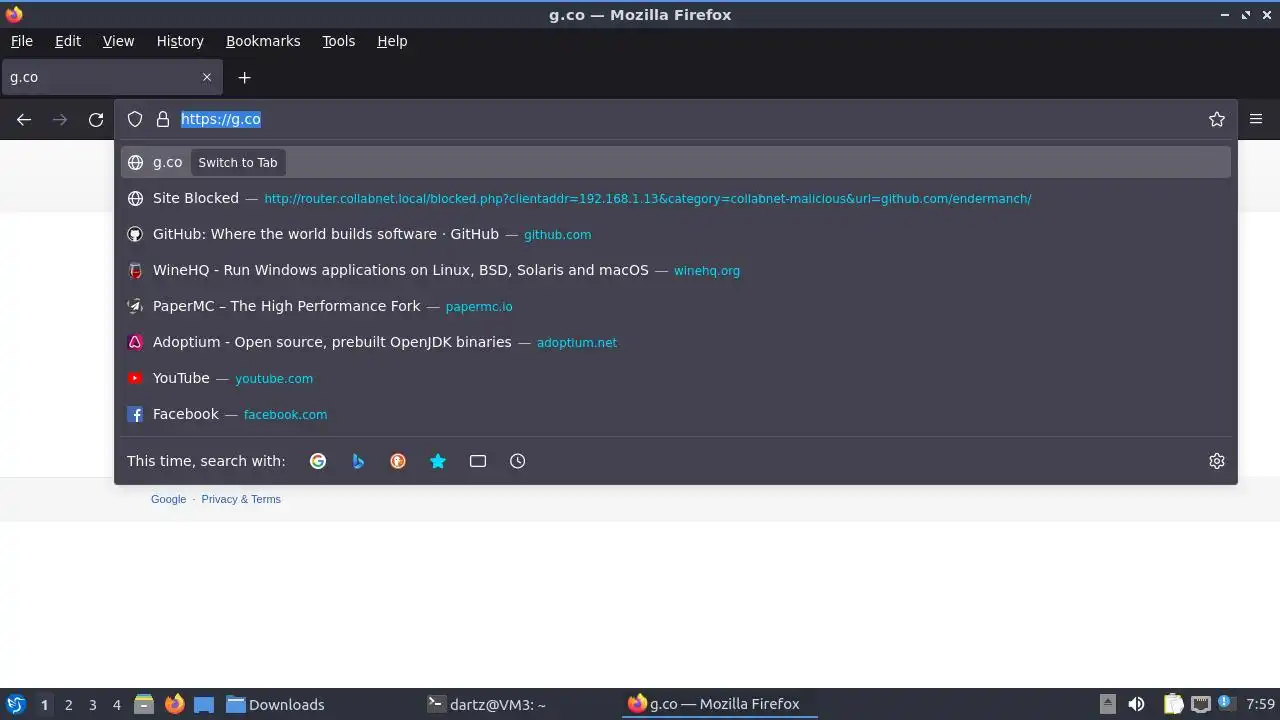Bookmark this page with the star
This screenshot has height=720, width=1280.
click(x=1217, y=119)
